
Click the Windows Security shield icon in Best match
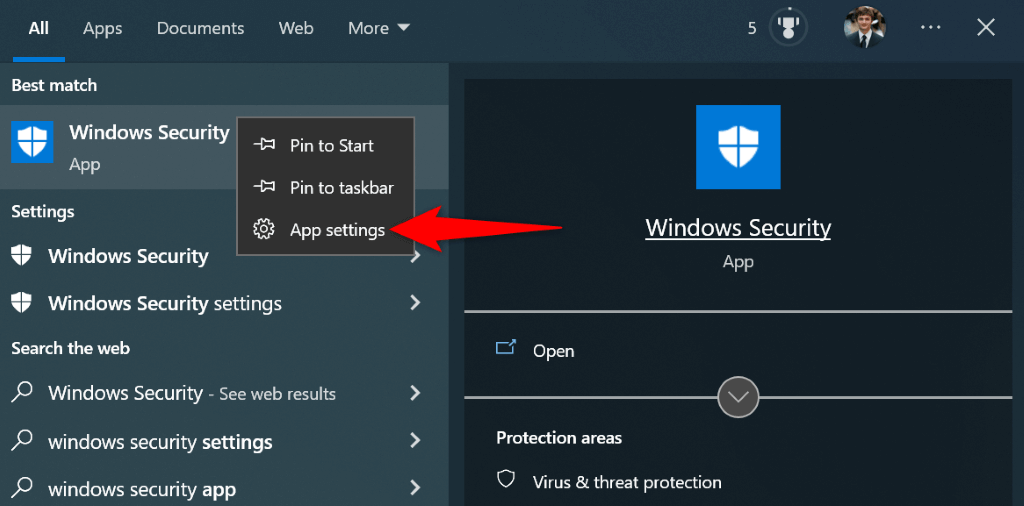pos(32,142)
